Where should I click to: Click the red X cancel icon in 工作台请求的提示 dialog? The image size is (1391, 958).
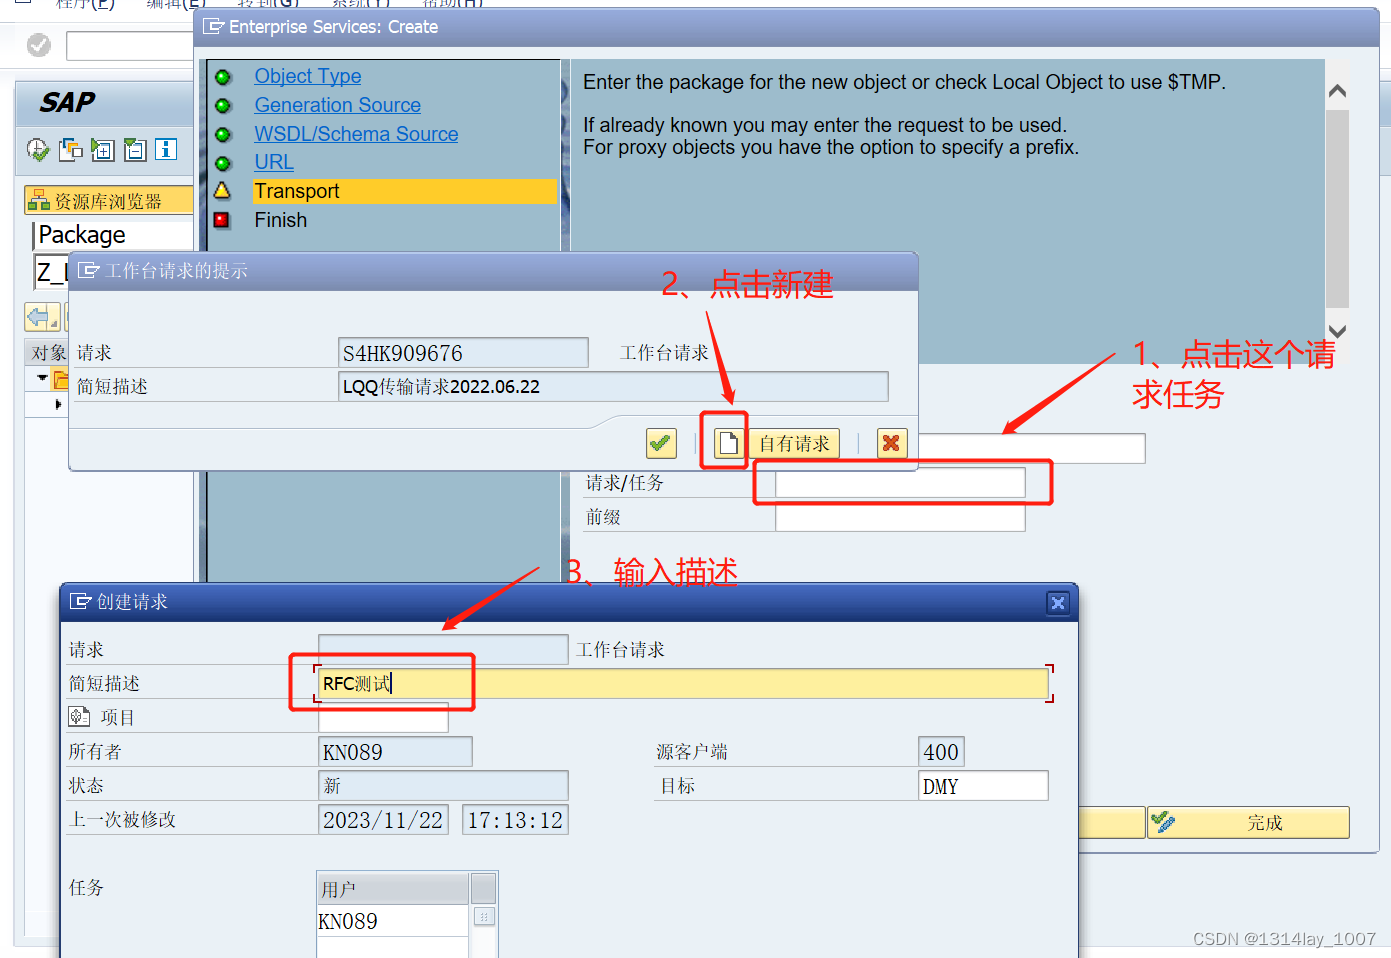891,443
